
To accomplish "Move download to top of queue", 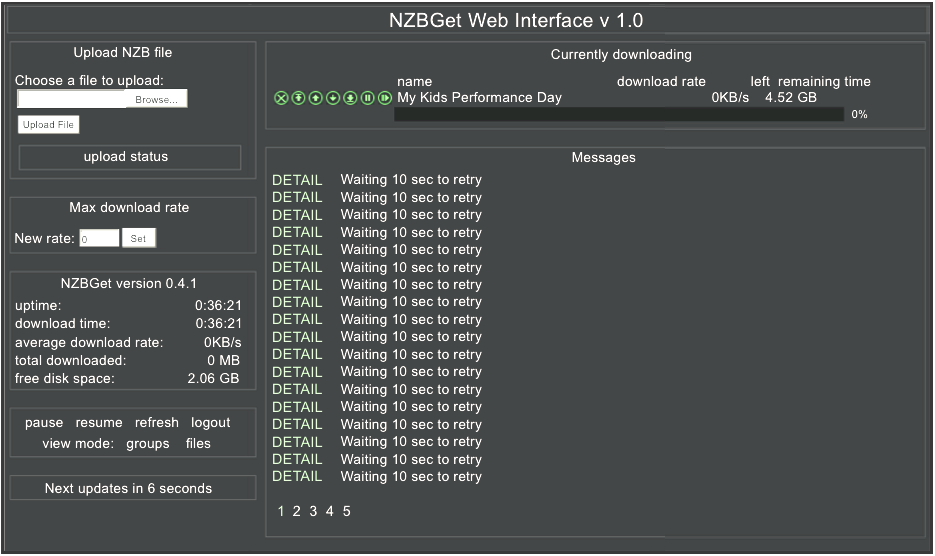I will [298, 98].
